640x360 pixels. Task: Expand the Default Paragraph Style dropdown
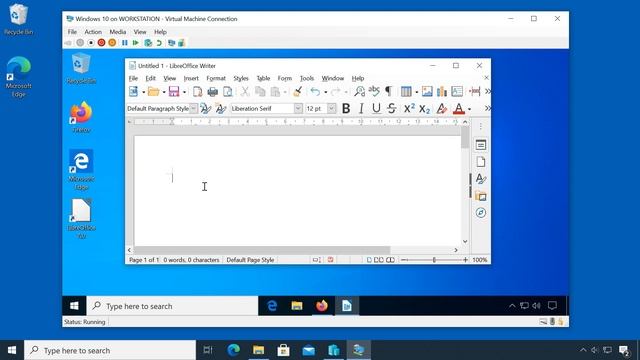[x=193, y=109]
